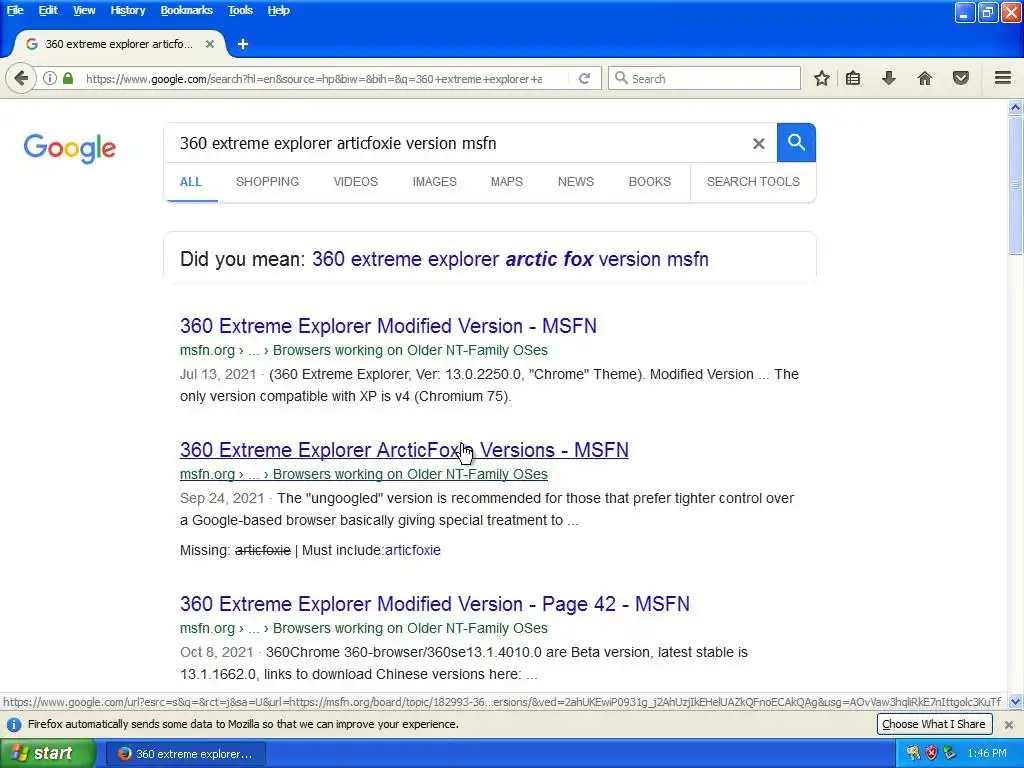Click the Google logo
Screen dimensions: 1024x768
coord(70,148)
